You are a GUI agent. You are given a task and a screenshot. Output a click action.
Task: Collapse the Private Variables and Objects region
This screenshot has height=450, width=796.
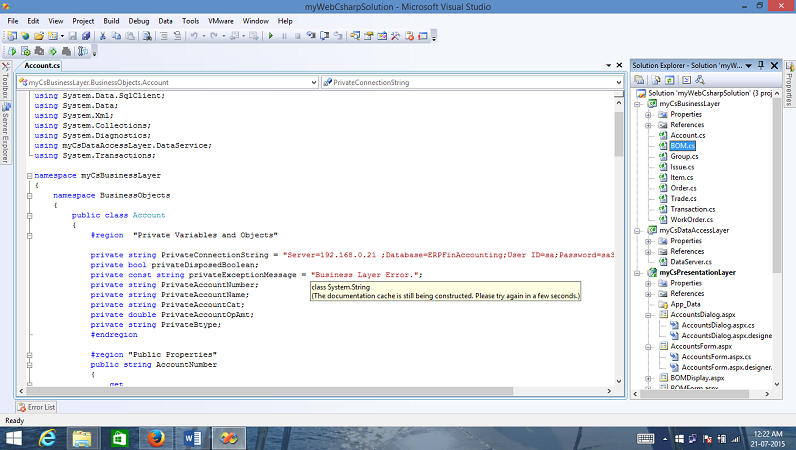pyautogui.click(x=82, y=236)
